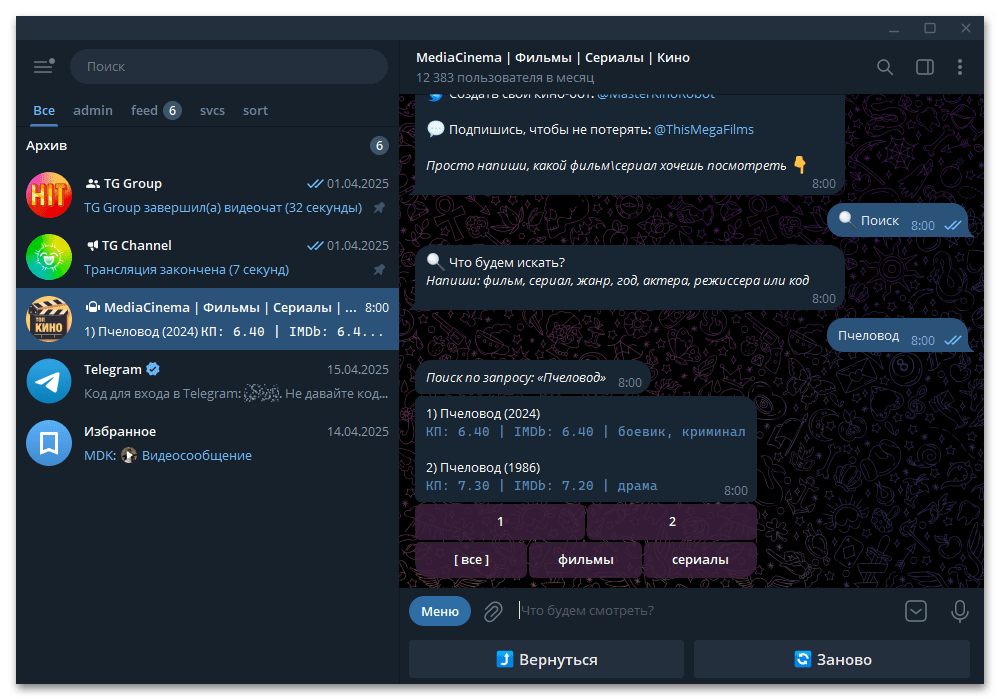Click the Заново keyboard button

coord(832,659)
